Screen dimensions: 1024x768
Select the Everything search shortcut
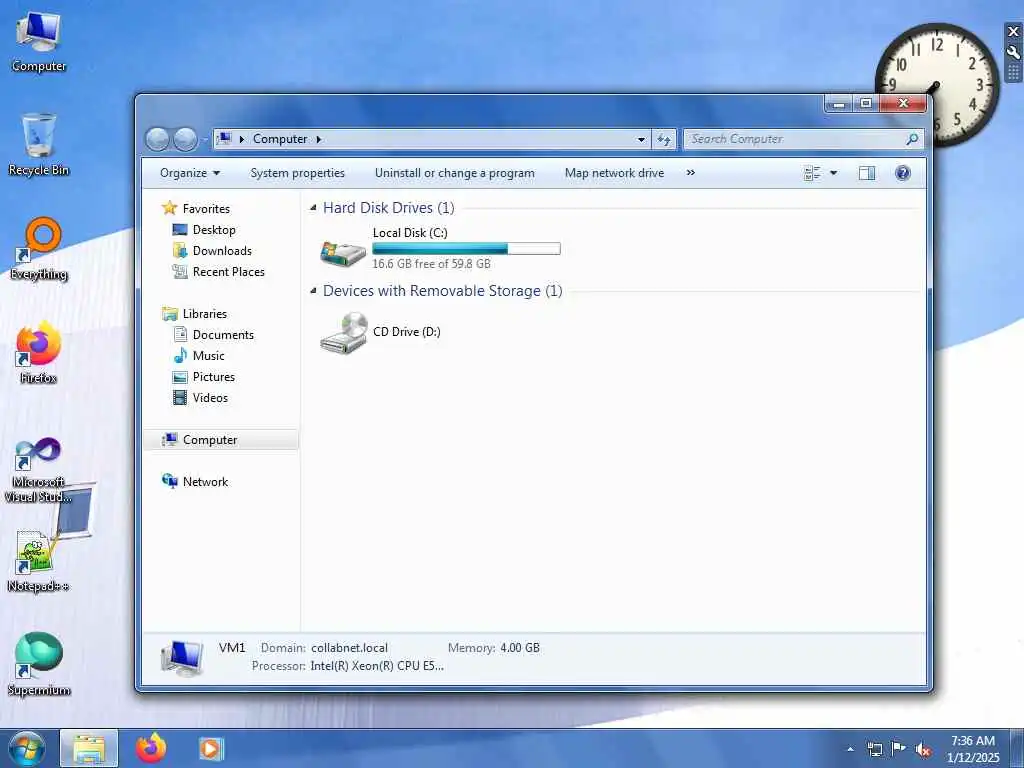(x=39, y=249)
